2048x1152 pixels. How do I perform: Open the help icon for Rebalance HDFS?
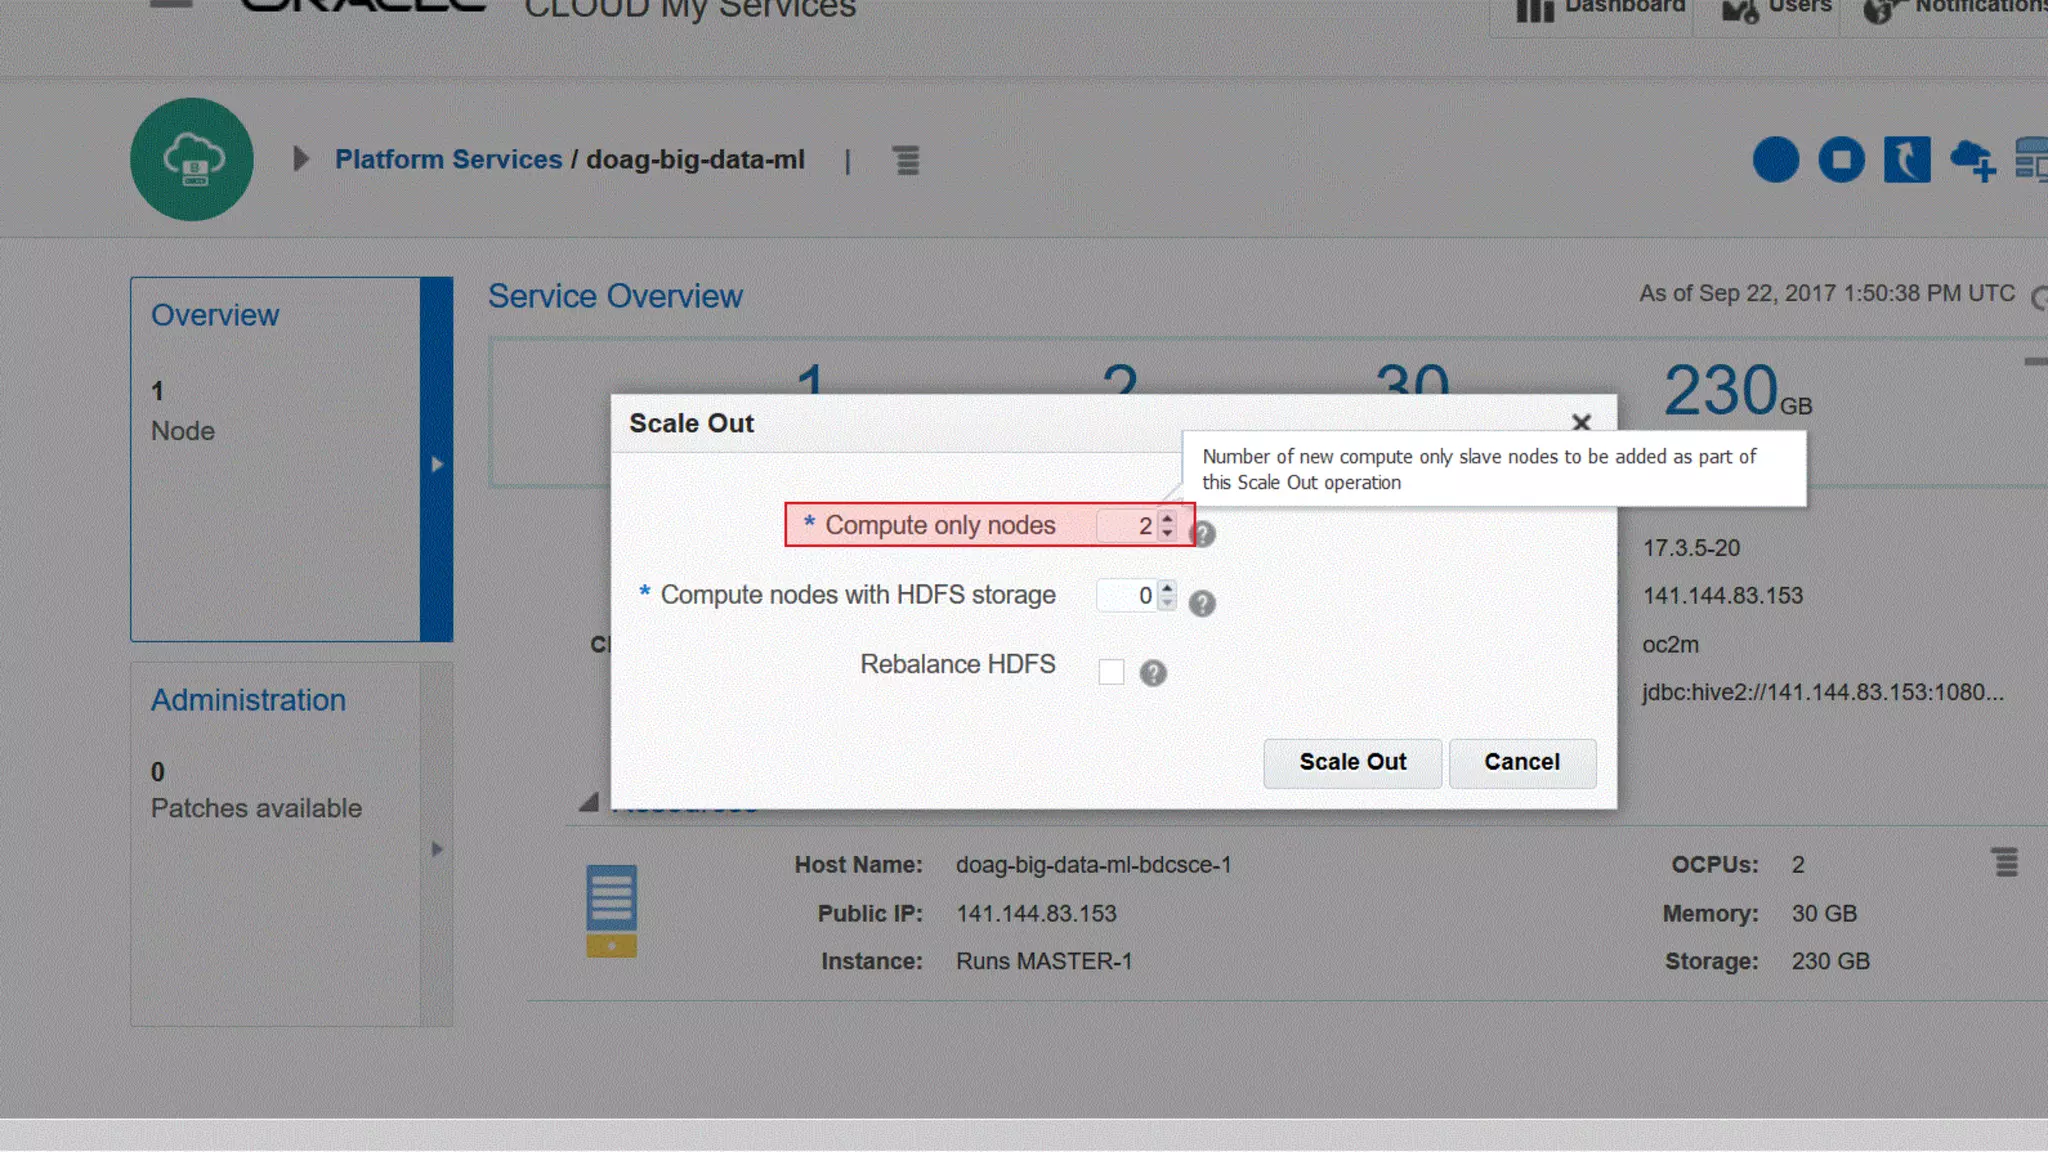pyautogui.click(x=1153, y=673)
